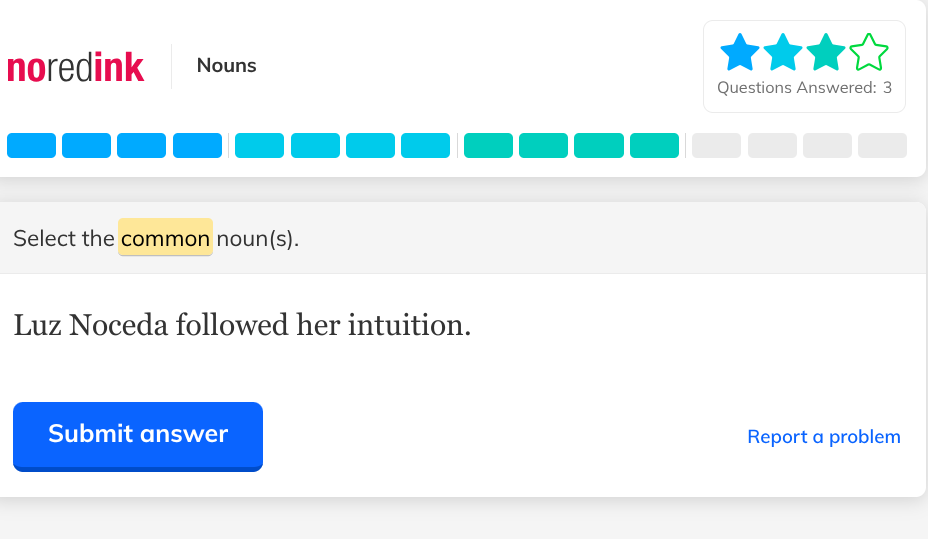The image size is (928, 539).
Task: Open the Report a problem link
Action: coord(824,437)
